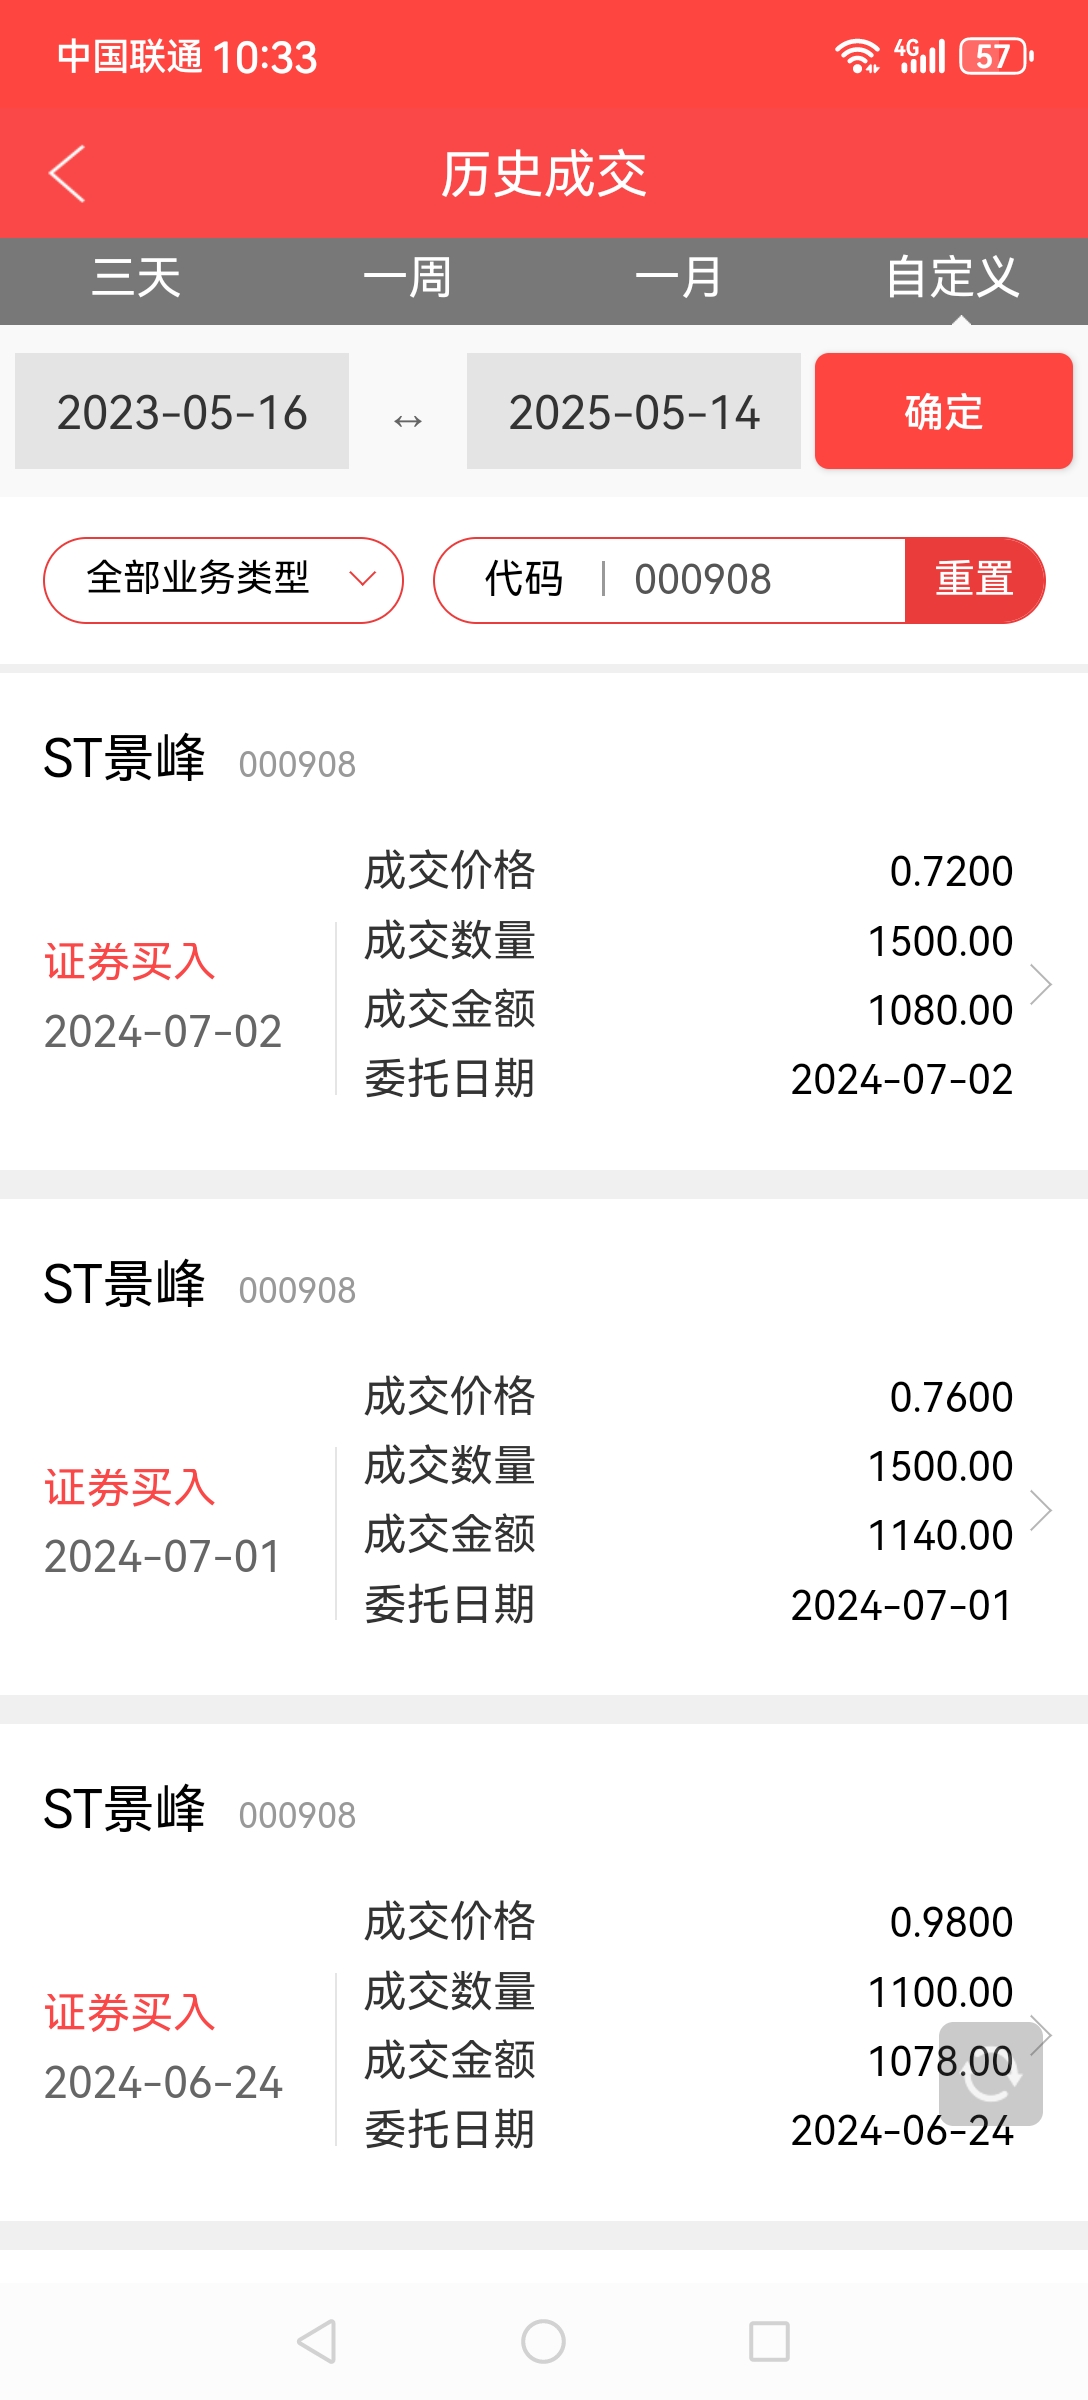Select the 自定义 tab
This screenshot has height=2400, width=1088.
952,278
